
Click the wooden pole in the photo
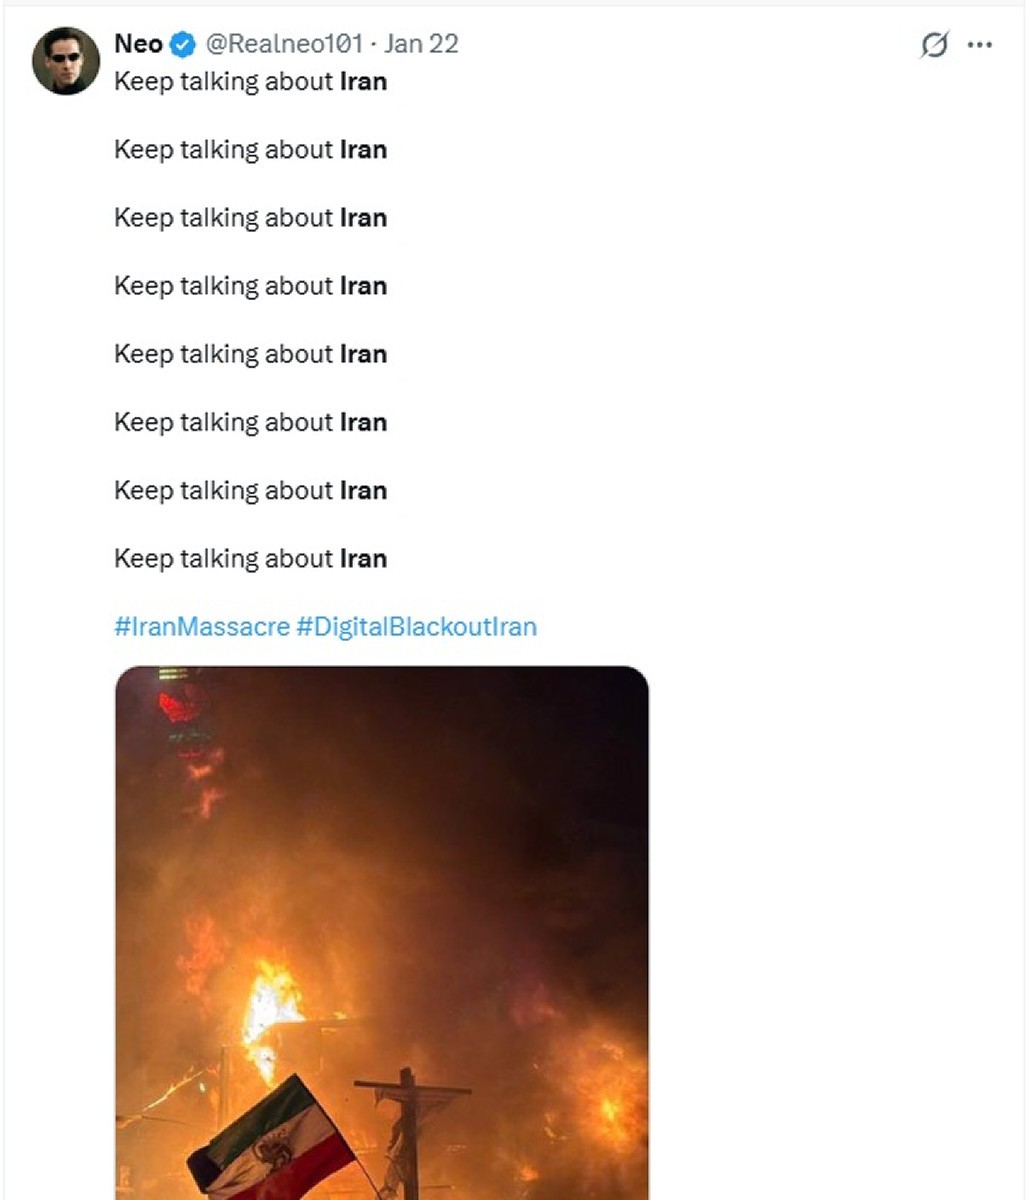[x=409, y=1130]
